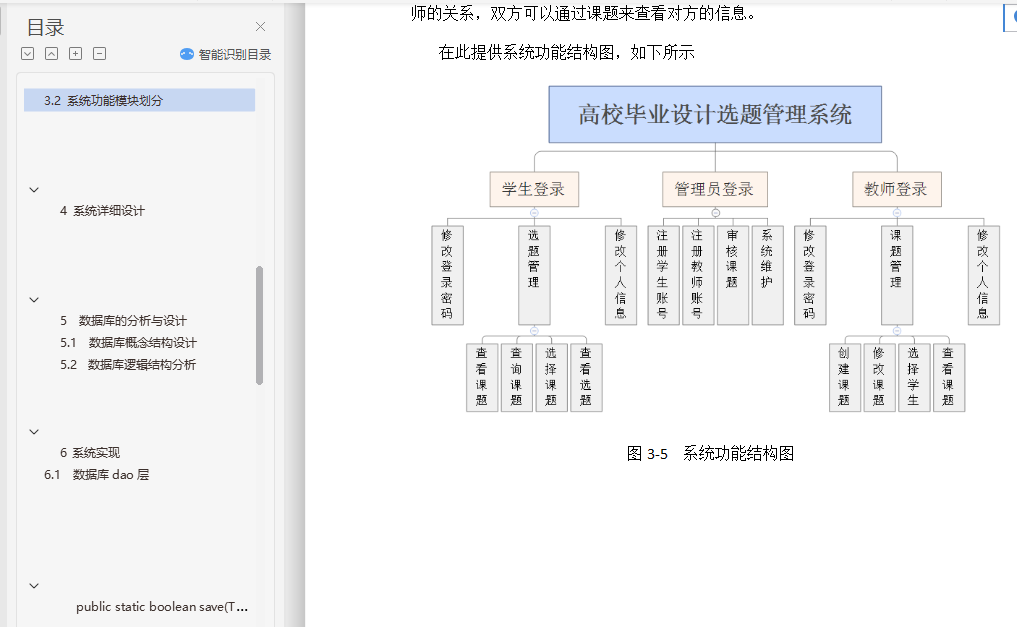Click the 智能识别目录 button
Screen dimensions: 1017x627
[x=226, y=54]
